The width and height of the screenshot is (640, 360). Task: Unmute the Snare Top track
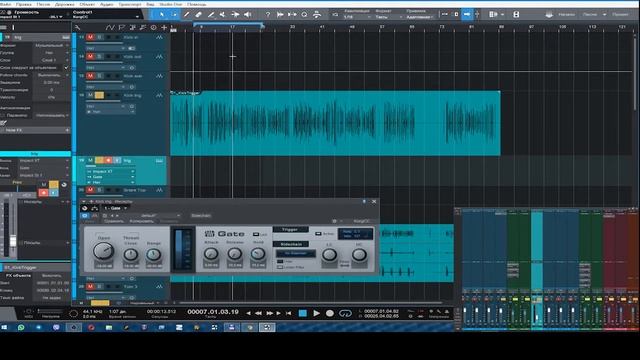coord(90,190)
